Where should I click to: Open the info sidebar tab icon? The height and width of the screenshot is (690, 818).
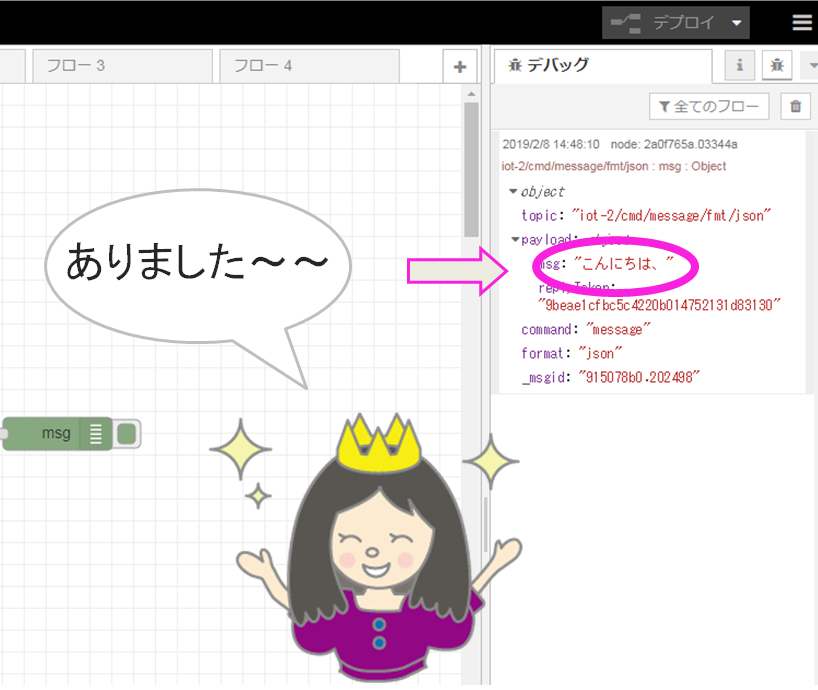tap(739, 65)
